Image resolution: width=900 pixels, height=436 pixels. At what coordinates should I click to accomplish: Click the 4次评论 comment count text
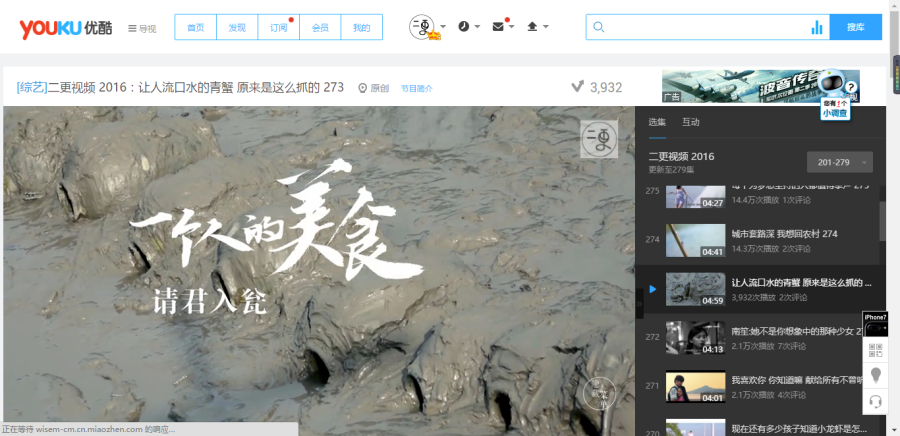(793, 395)
